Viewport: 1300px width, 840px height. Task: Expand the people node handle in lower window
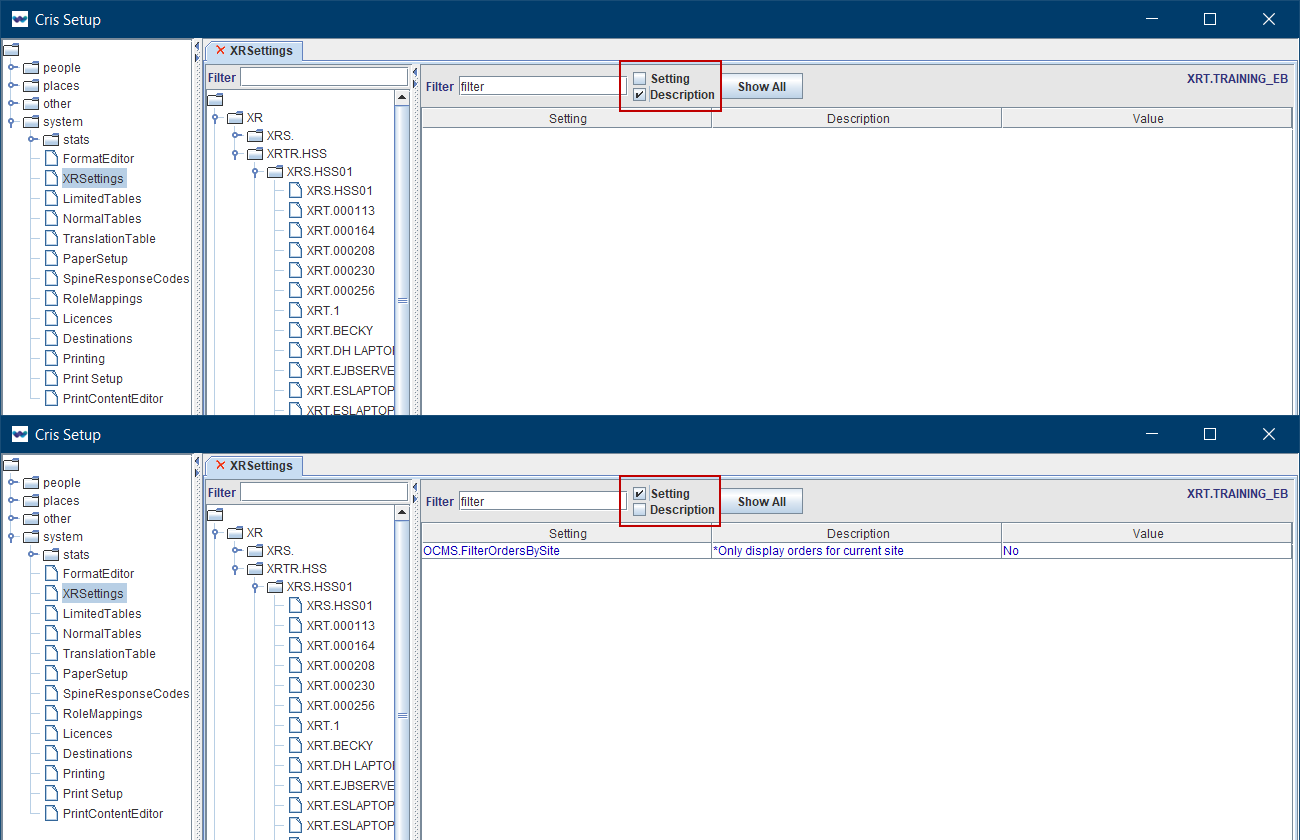coord(13,483)
